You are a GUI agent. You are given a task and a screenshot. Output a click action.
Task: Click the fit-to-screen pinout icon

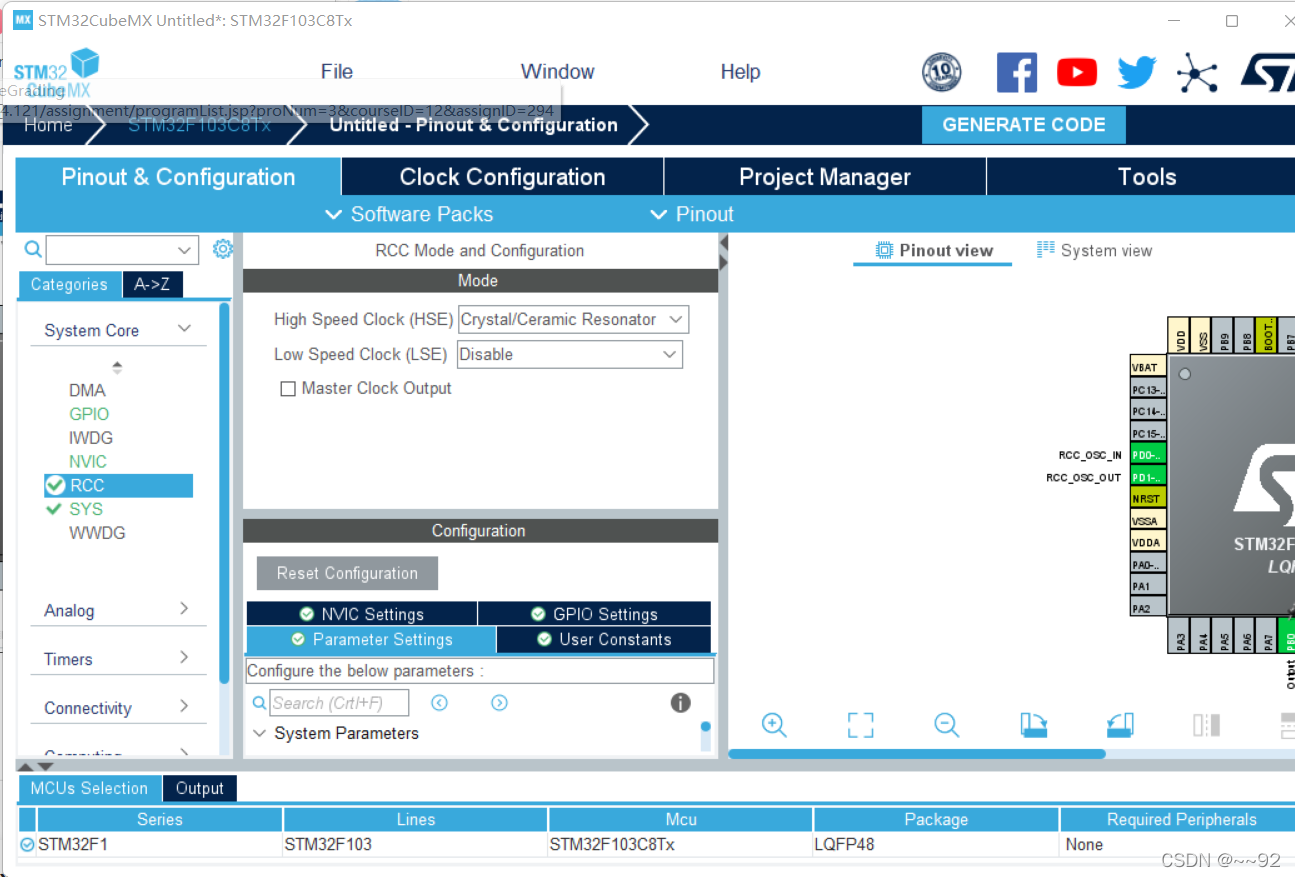pyautogui.click(x=860, y=725)
